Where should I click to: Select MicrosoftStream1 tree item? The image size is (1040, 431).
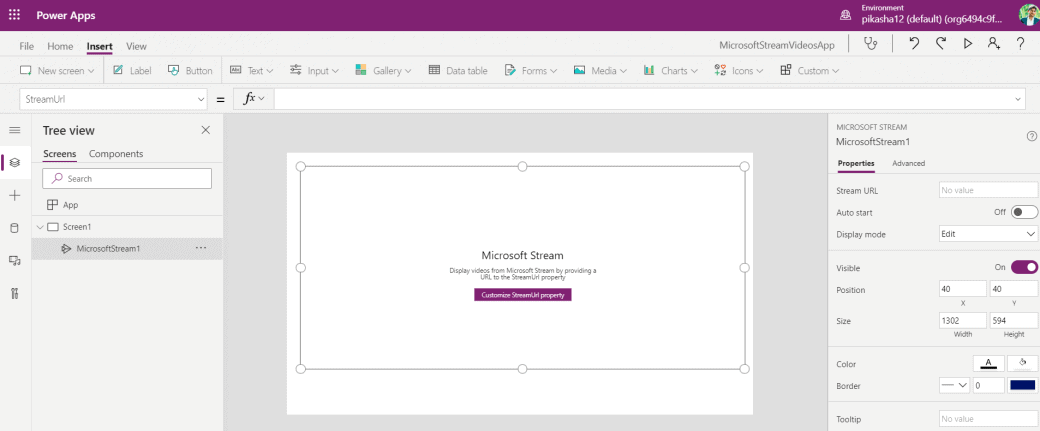pyautogui.click(x=127, y=249)
